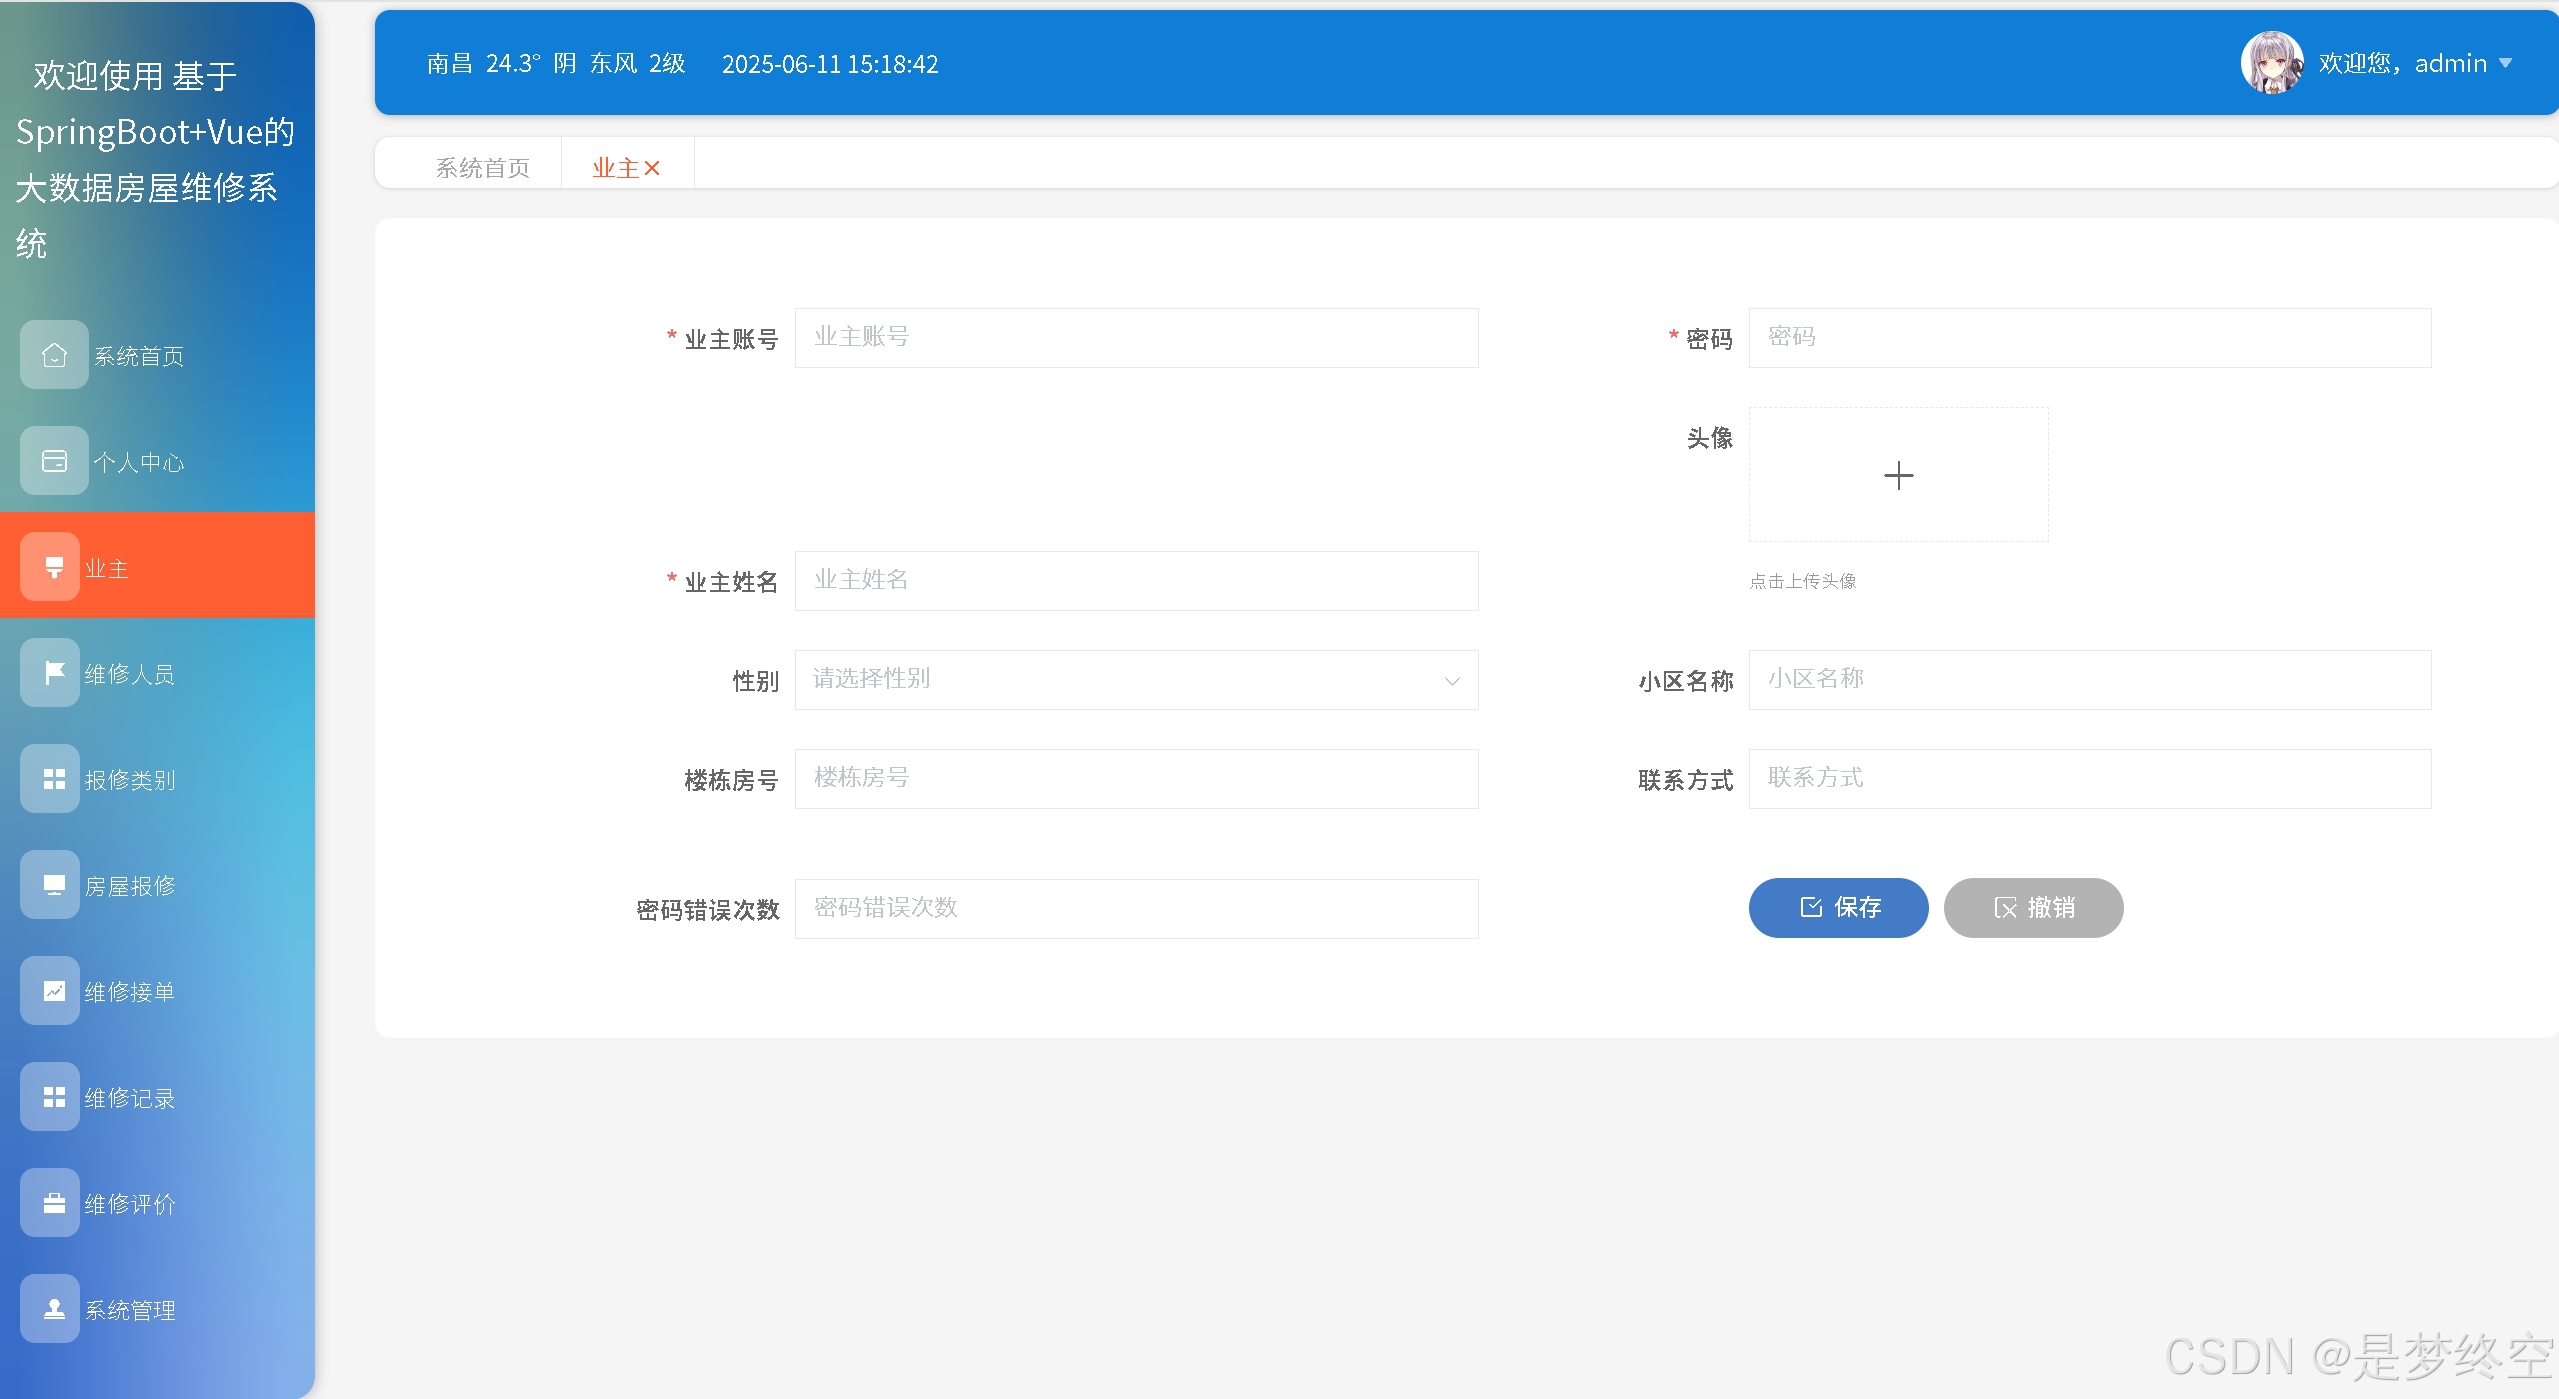Click the user stamp icon for 系统管理
Image resolution: width=2559 pixels, height=1399 pixels.
point(54,1309)
